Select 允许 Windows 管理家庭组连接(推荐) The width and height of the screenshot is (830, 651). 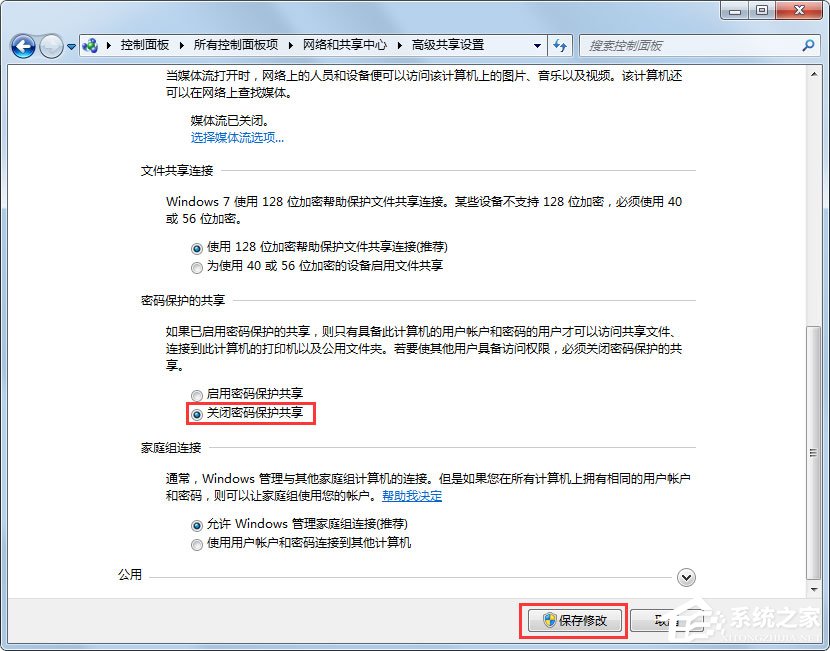pyautogui.click(x=197, y=523)
